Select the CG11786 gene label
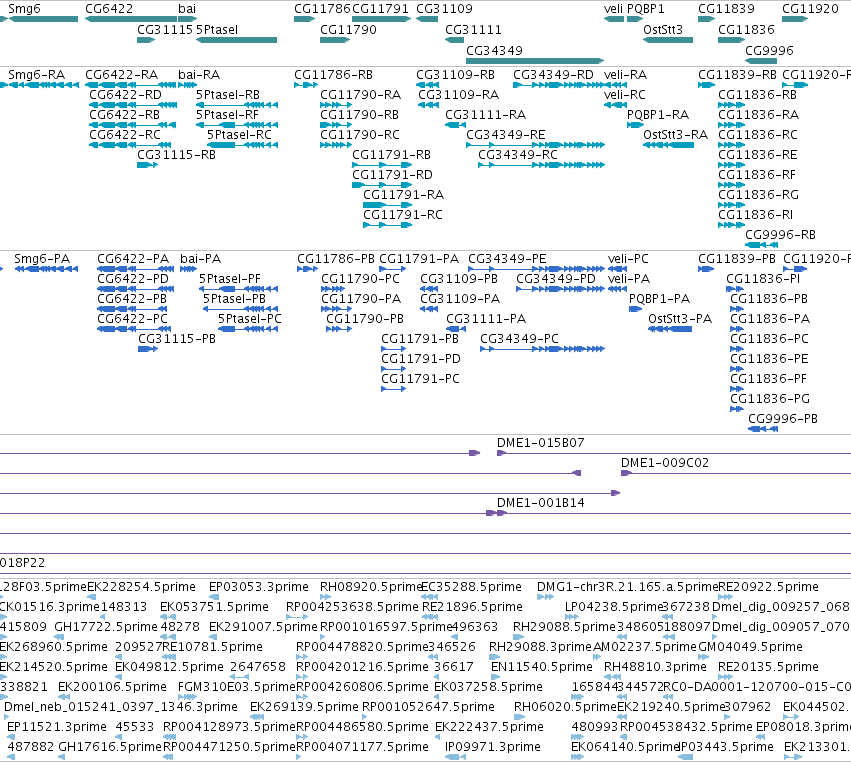Viewport: 851px width, 762px height. 322,9
